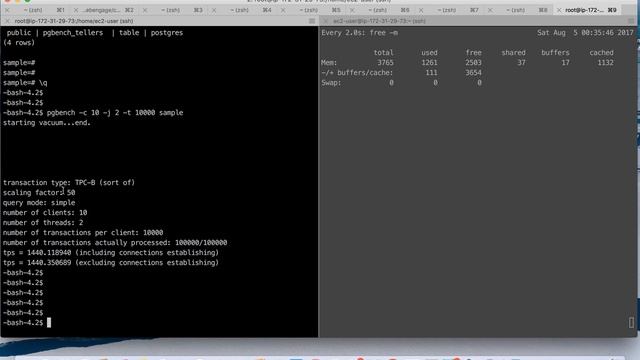This screenshot has height=360, width=640.
Task: Click the 'Mem:' row label
Action: tap(329, 63)
